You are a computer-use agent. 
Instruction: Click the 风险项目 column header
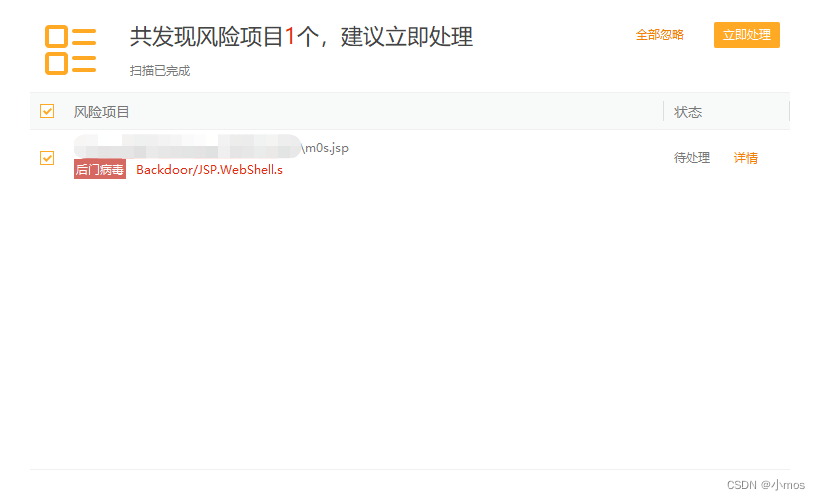[x=101, y=112]
